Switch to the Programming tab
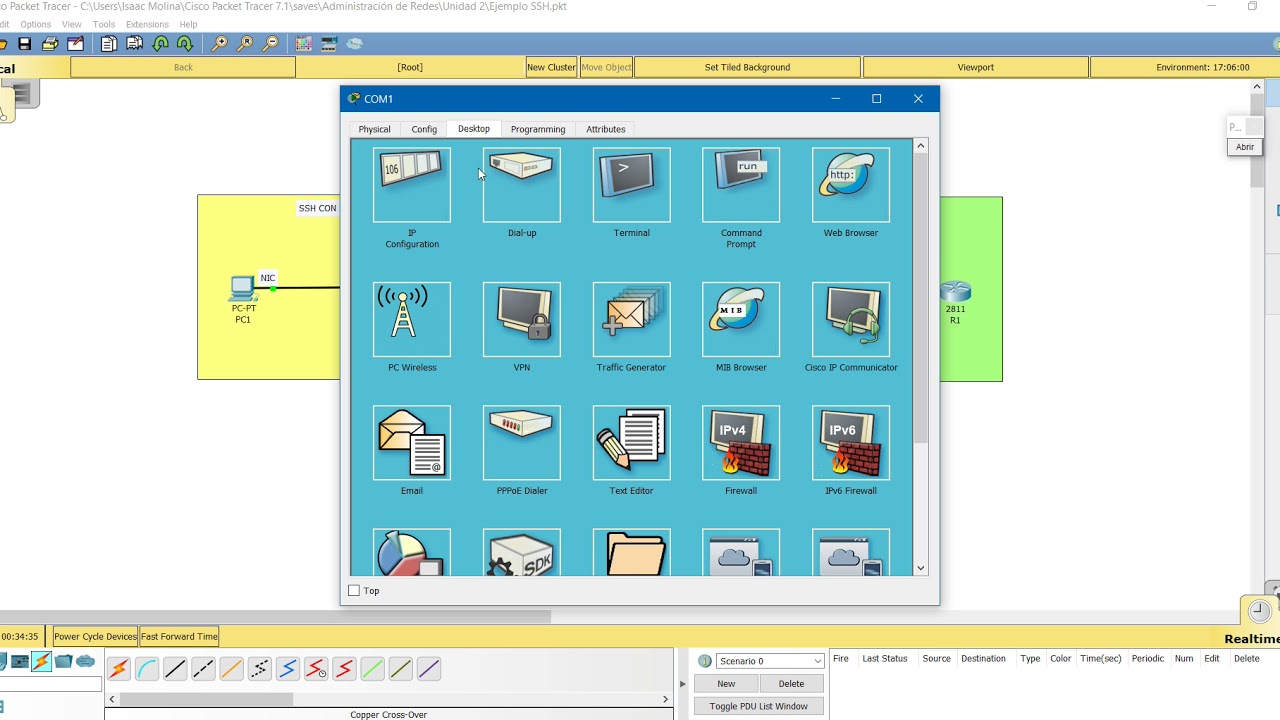This screenshot has width=1280, height=720. [x=538, y=129]
